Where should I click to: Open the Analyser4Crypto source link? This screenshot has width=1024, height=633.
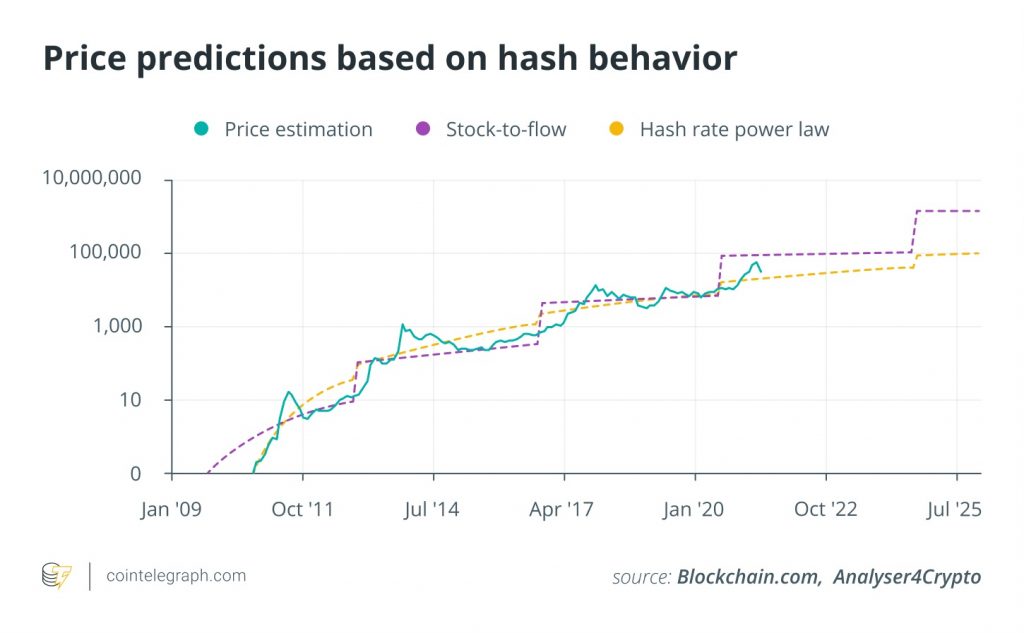pyautogui.click(x=907, y=577)
